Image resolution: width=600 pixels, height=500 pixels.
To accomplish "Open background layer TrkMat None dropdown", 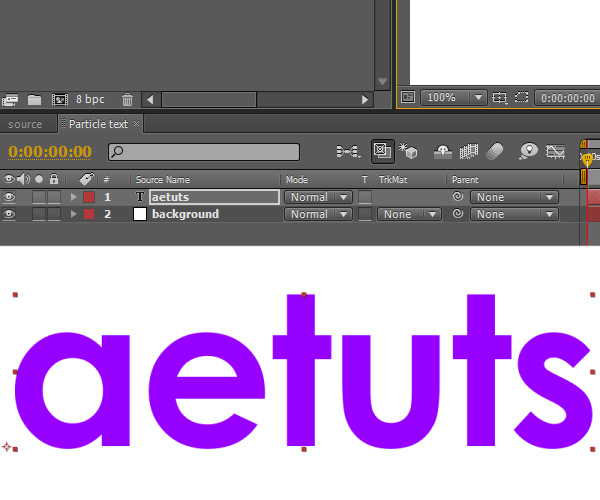I will tap(409, 214).
